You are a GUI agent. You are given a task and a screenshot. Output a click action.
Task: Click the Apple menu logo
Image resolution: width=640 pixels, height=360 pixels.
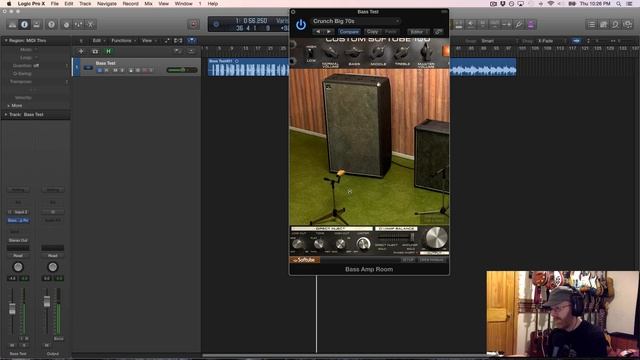coord(9,4)
